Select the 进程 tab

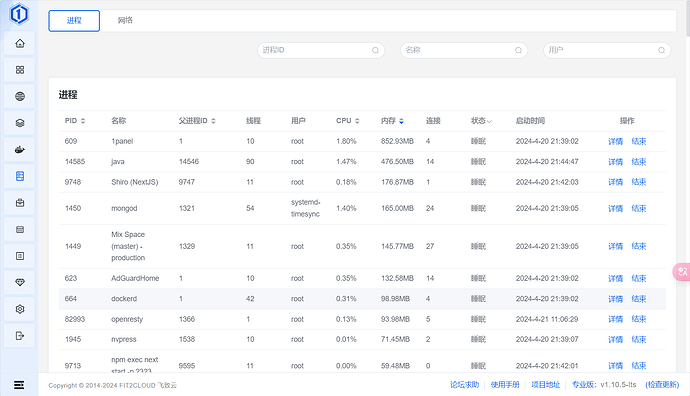click(74, 21)
